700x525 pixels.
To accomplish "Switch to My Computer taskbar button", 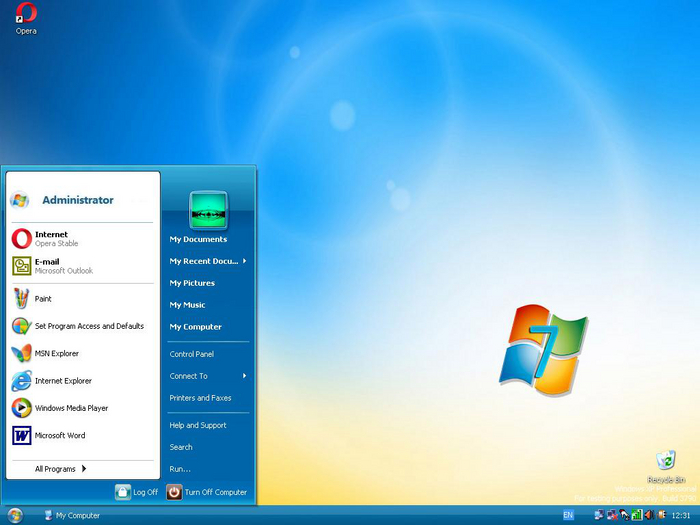I will 71,516.
